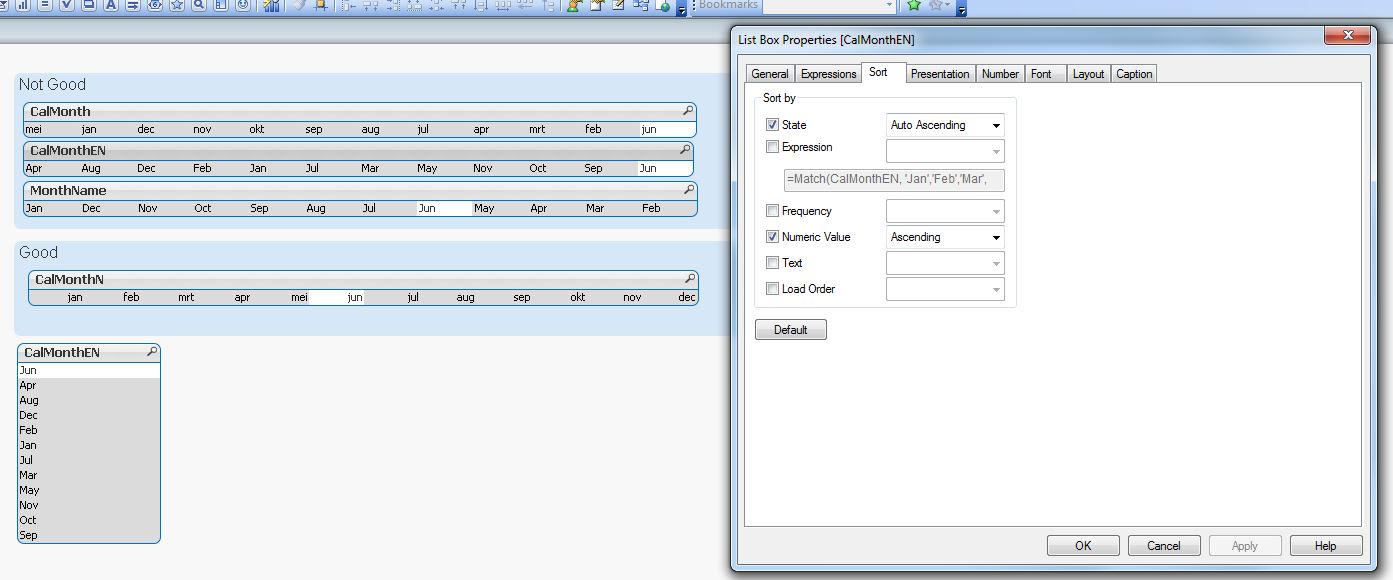Click the Match expression input field

pyautogui.click(x=894, y=181)
